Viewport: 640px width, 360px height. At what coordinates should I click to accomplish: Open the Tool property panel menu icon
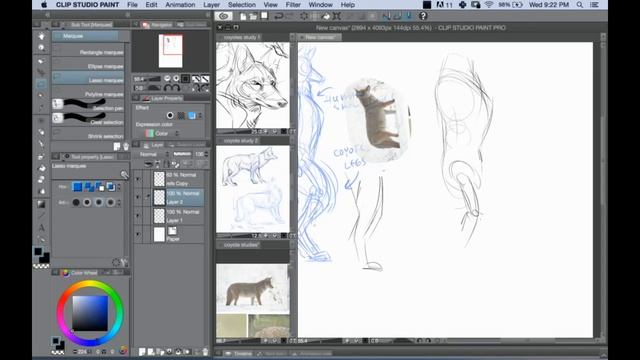(x=56, y=157)
